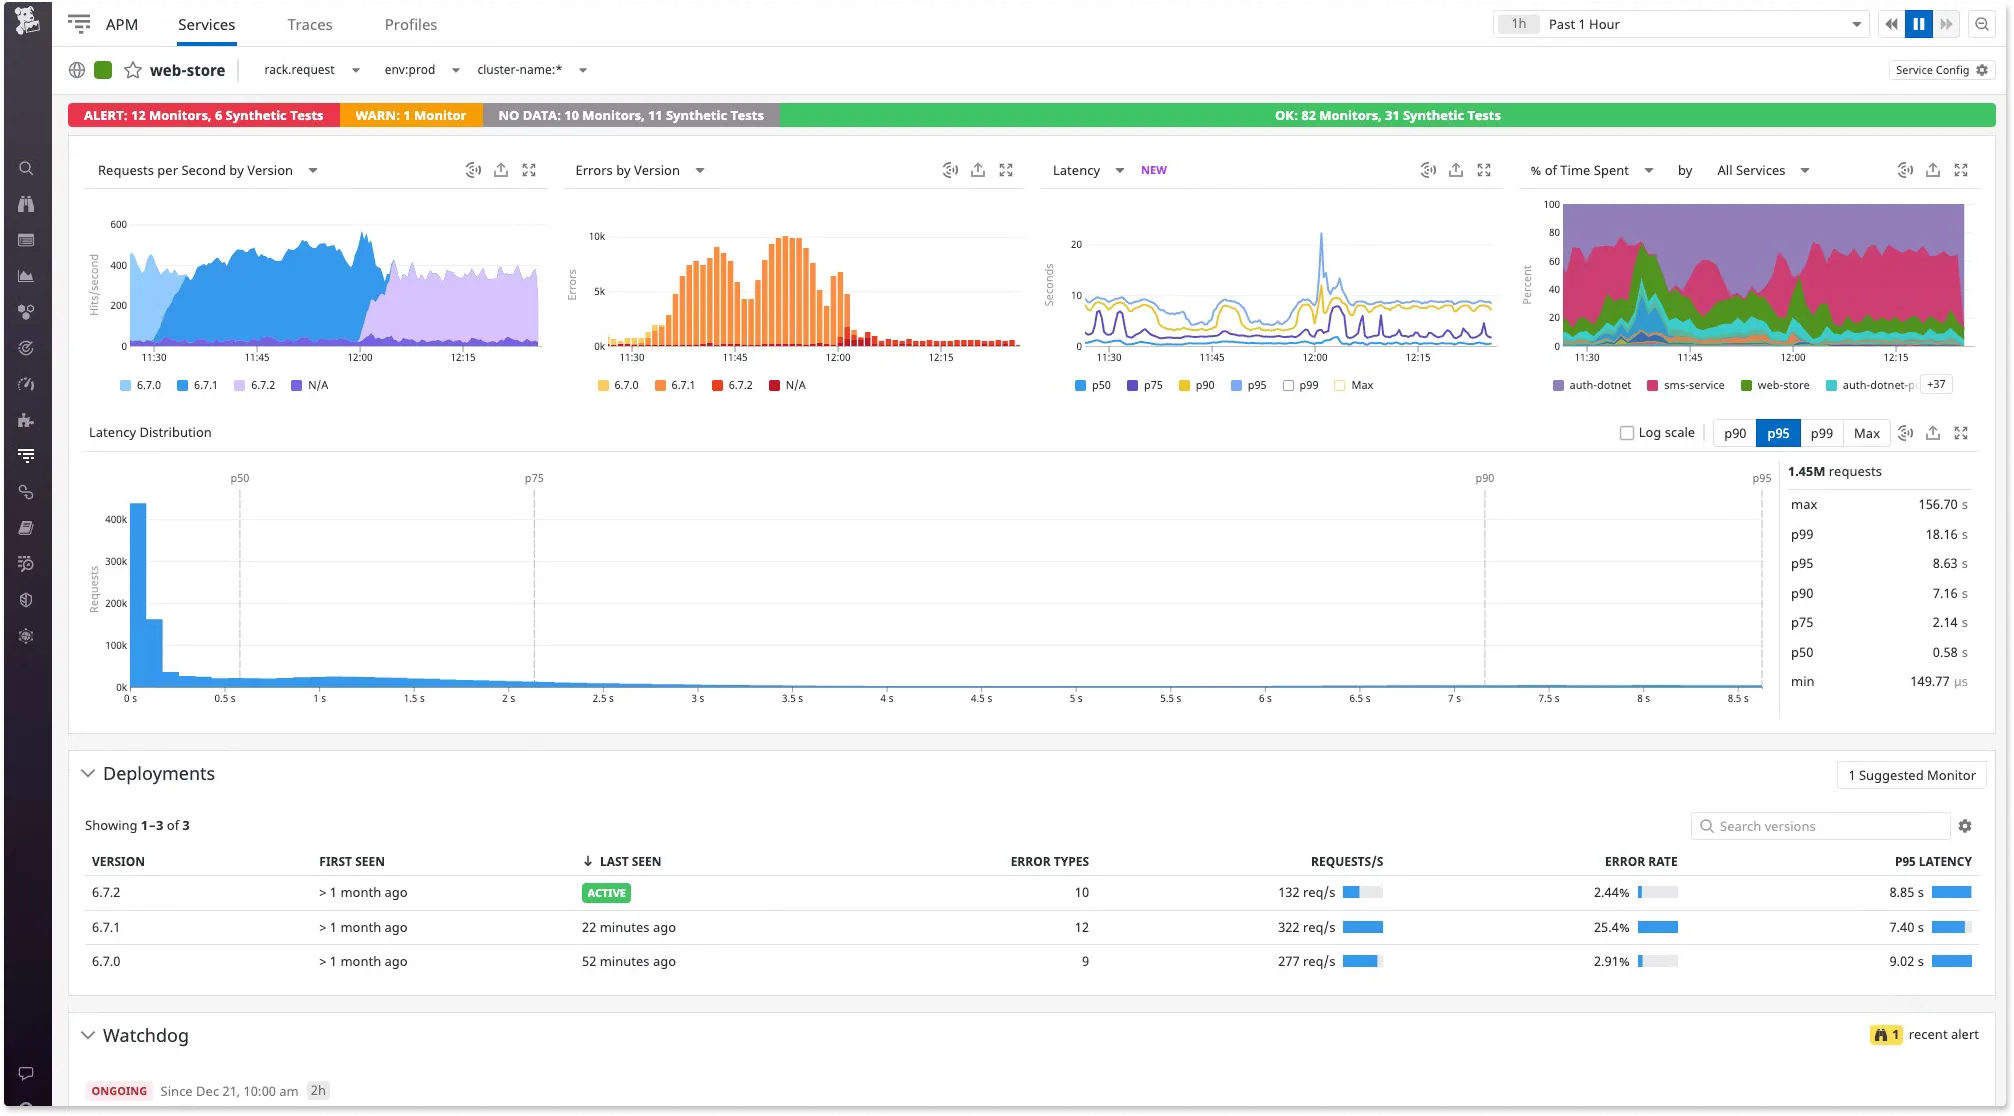Focus the Search versions field
The width and height of the screenshot is (2014, 1116).
1820,826
